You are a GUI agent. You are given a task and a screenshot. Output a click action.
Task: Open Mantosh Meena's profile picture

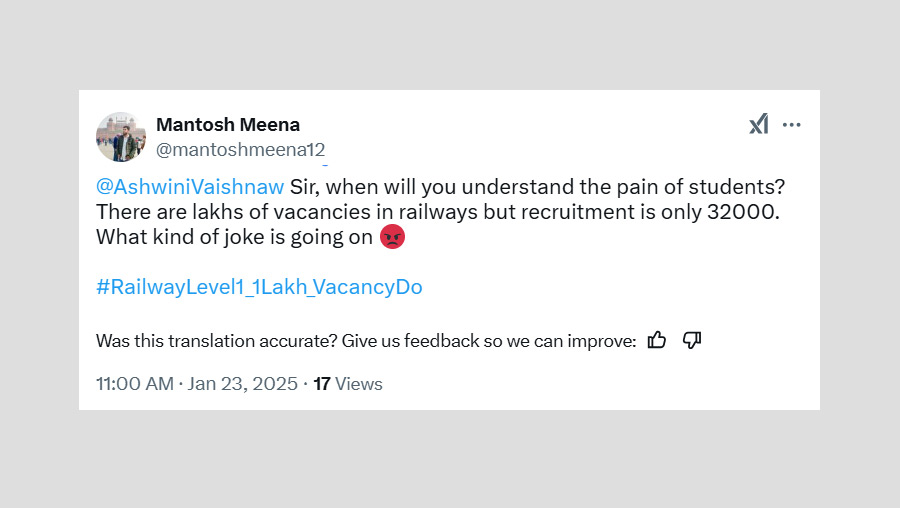(x=121, y=137)
